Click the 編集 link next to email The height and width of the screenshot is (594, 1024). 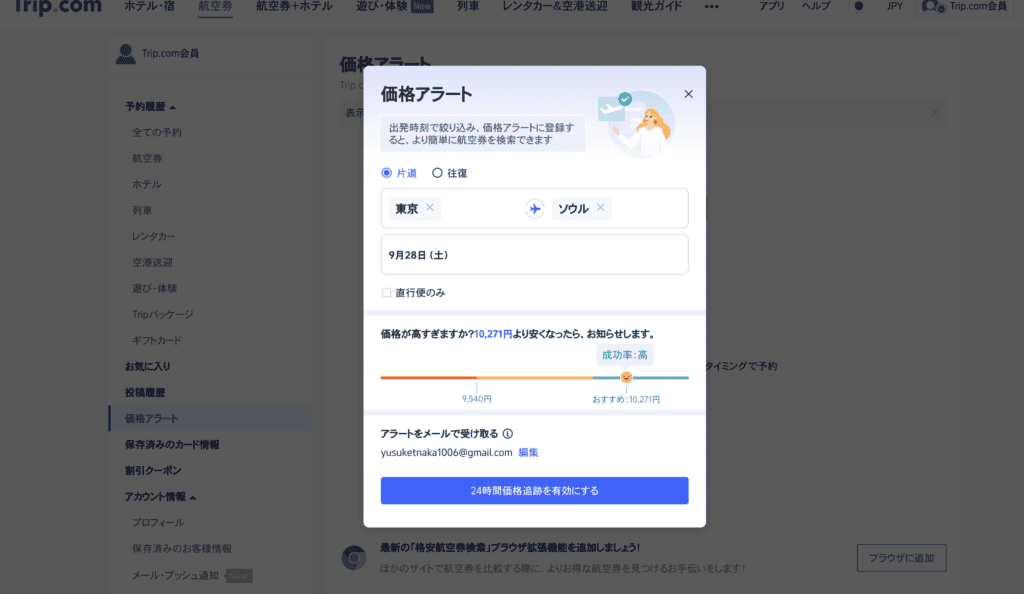(528, 452)
